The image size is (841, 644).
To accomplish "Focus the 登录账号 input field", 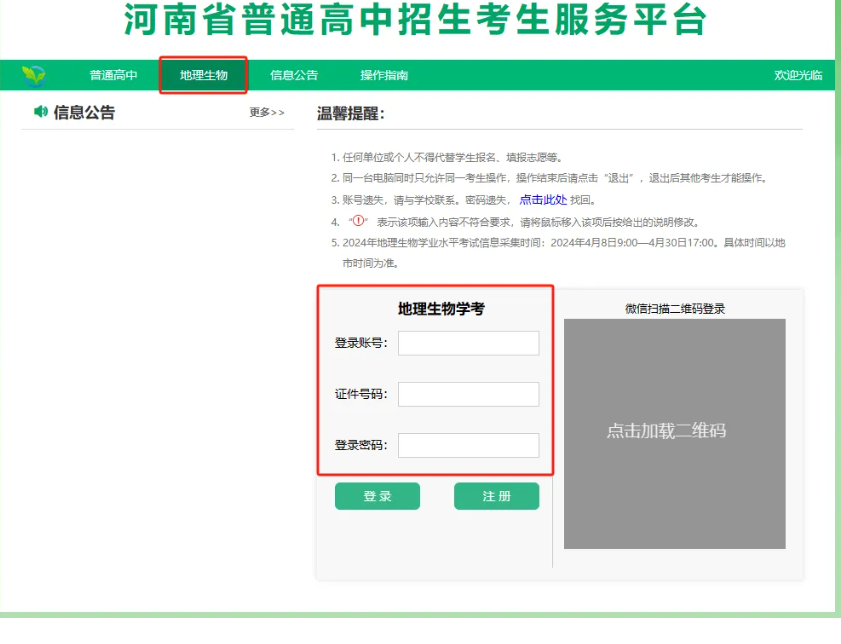I will tap(468, 343).
